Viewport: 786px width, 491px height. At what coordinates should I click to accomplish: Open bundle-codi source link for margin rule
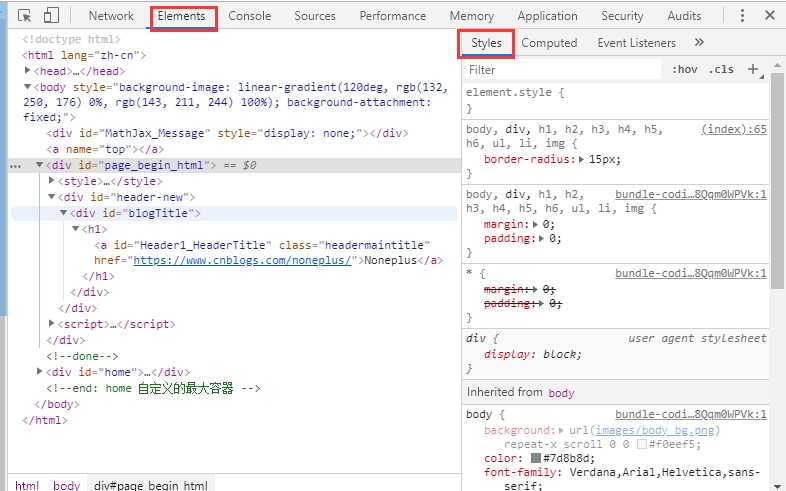(691, 194)
